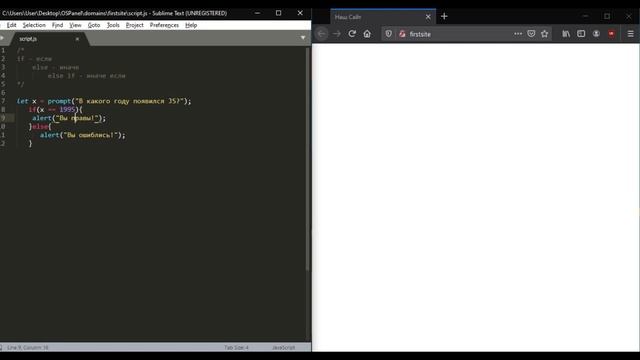
Task: Open the Project menu
Action: (x=135, y=25)
